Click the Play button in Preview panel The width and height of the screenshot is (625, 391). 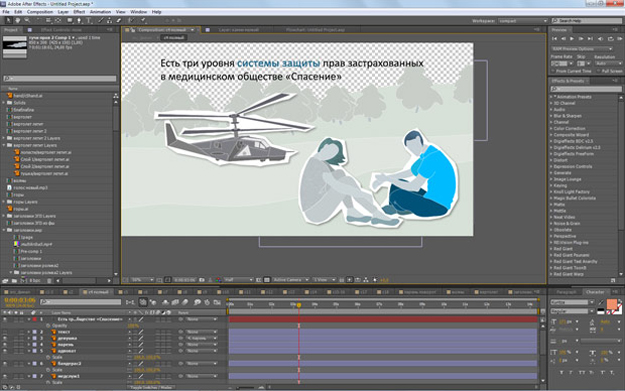pyautogui.click(x=572, y=39)
